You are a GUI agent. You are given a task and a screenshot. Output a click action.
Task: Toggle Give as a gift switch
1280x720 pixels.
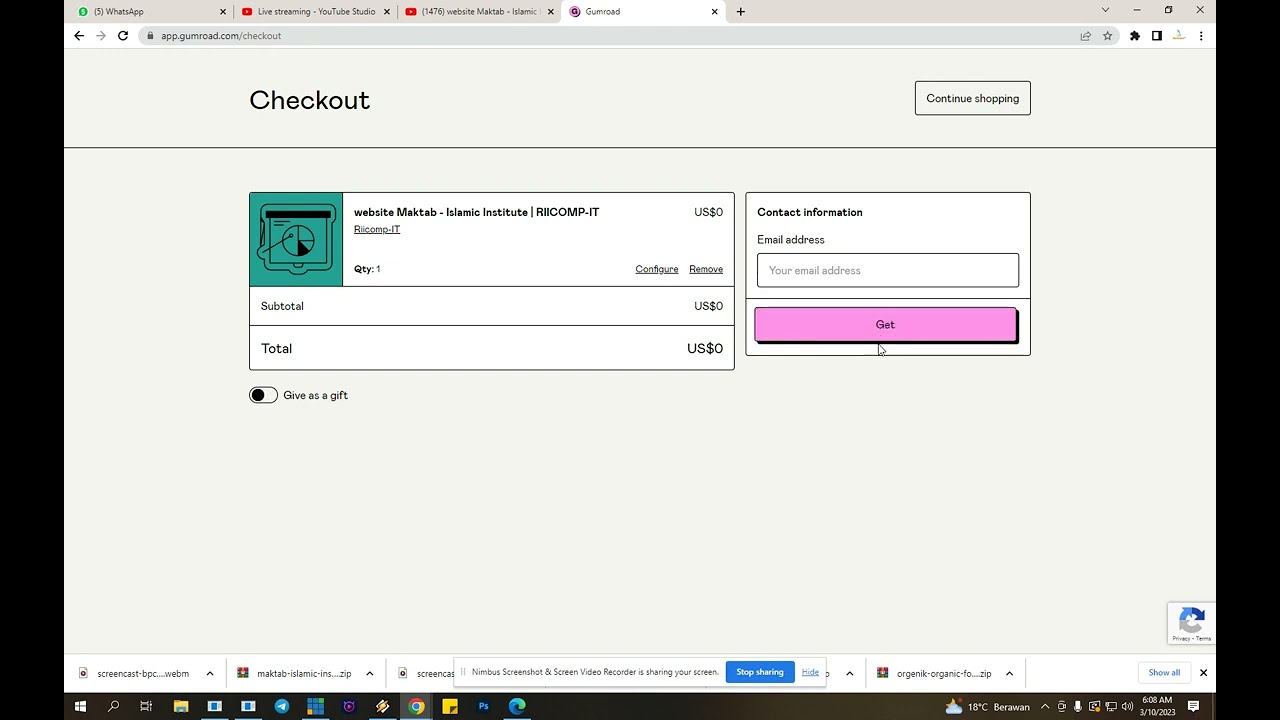(263, 395)
